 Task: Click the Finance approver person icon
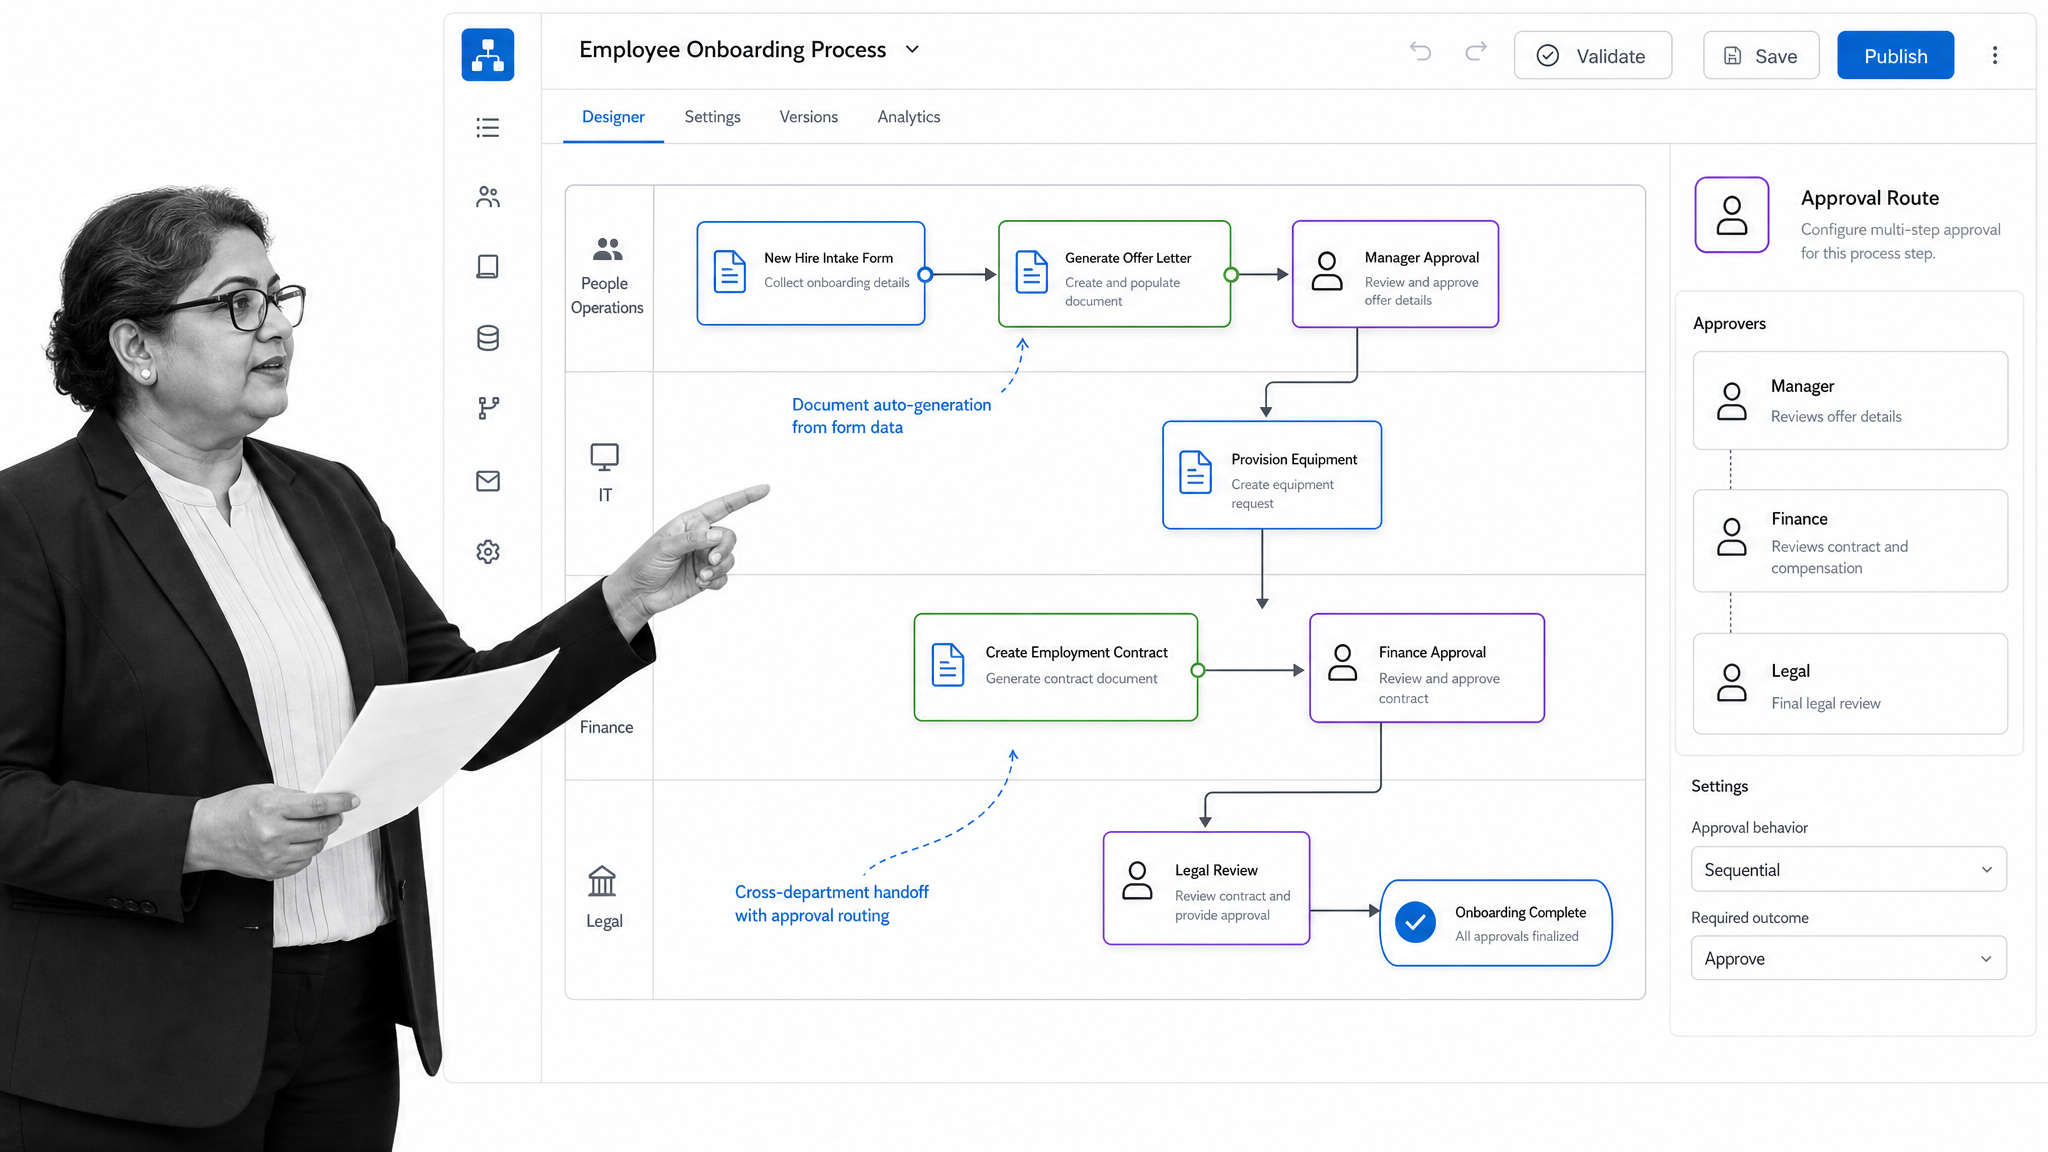coord(1732,537)
